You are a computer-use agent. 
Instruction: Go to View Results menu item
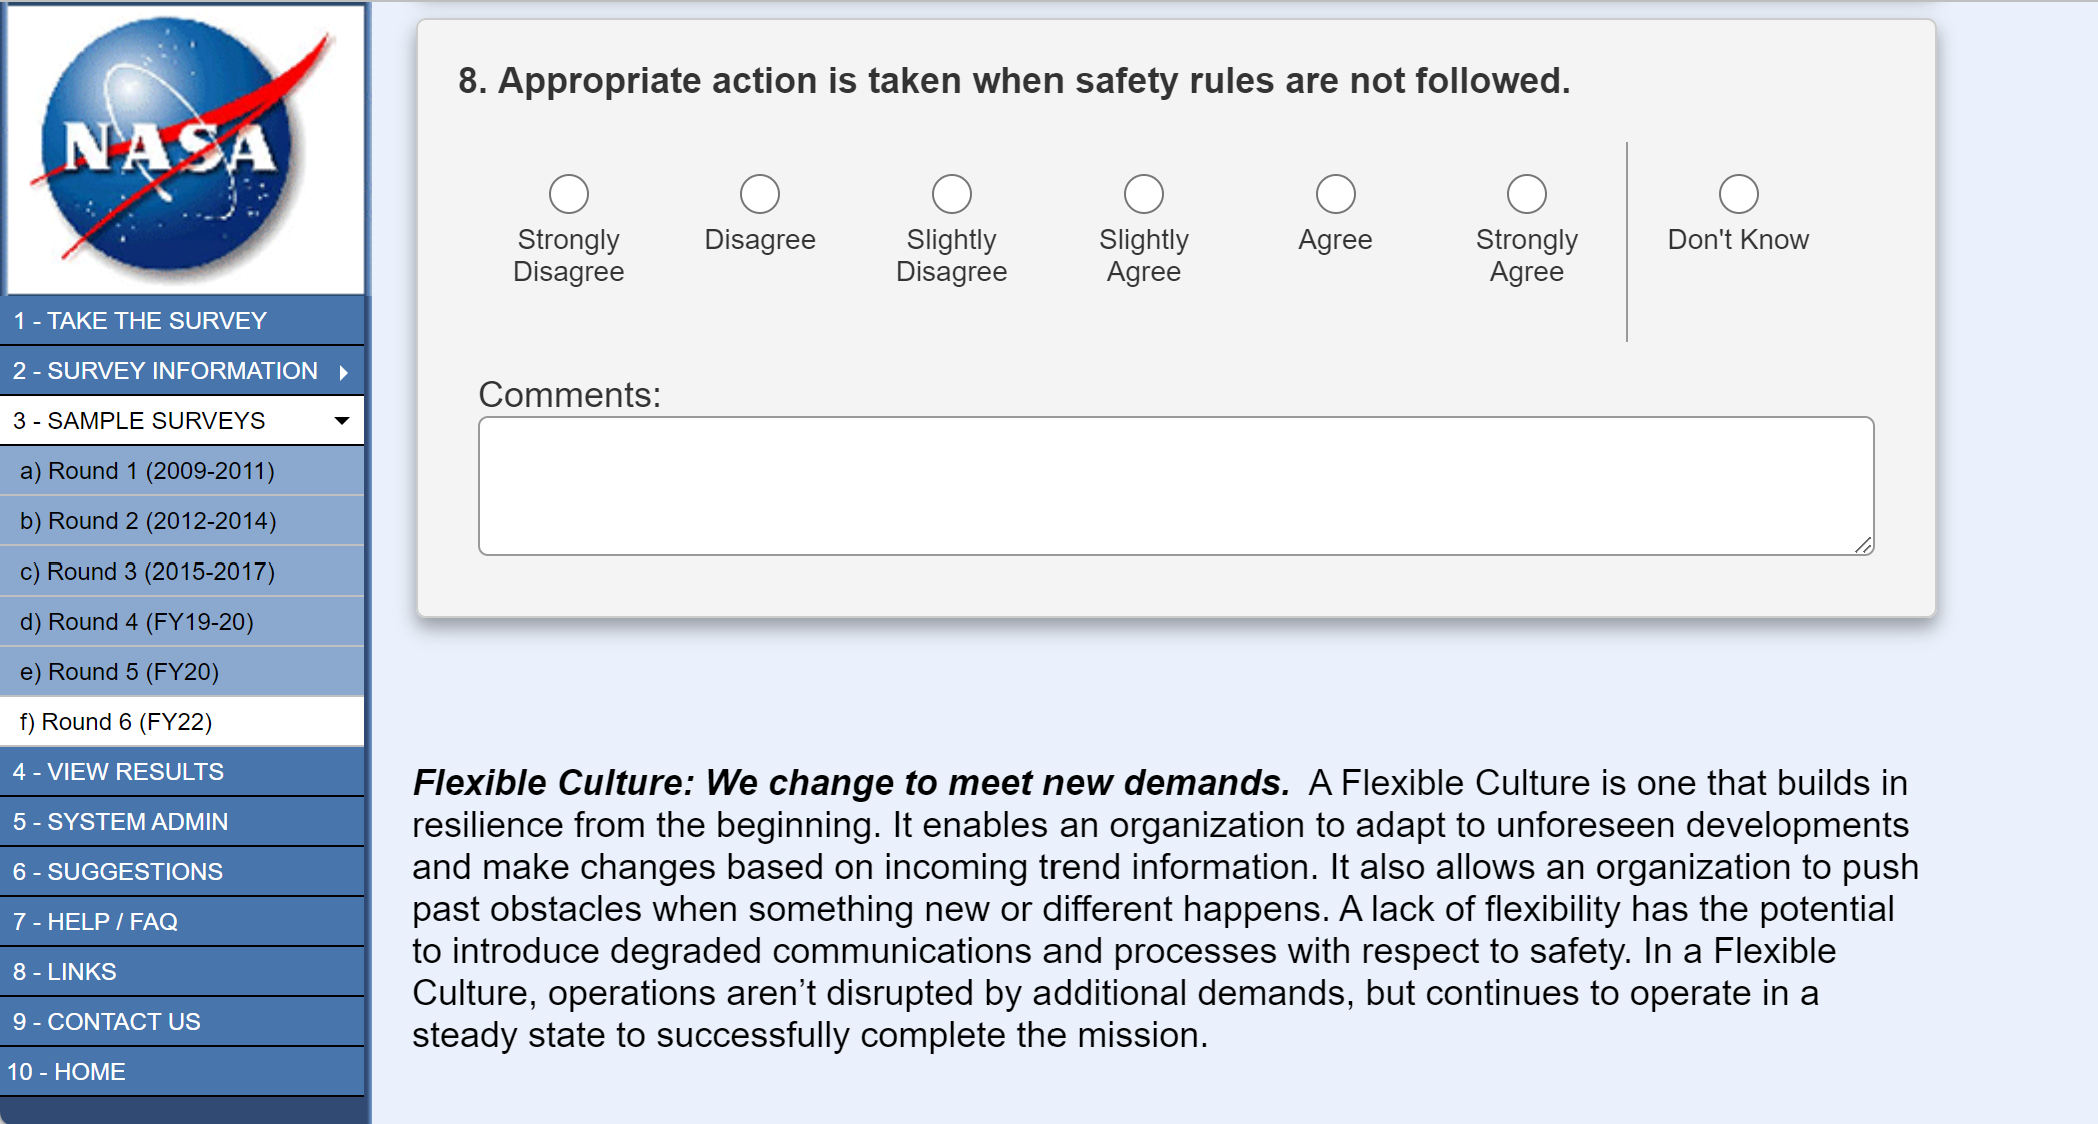tap(118, 772)
